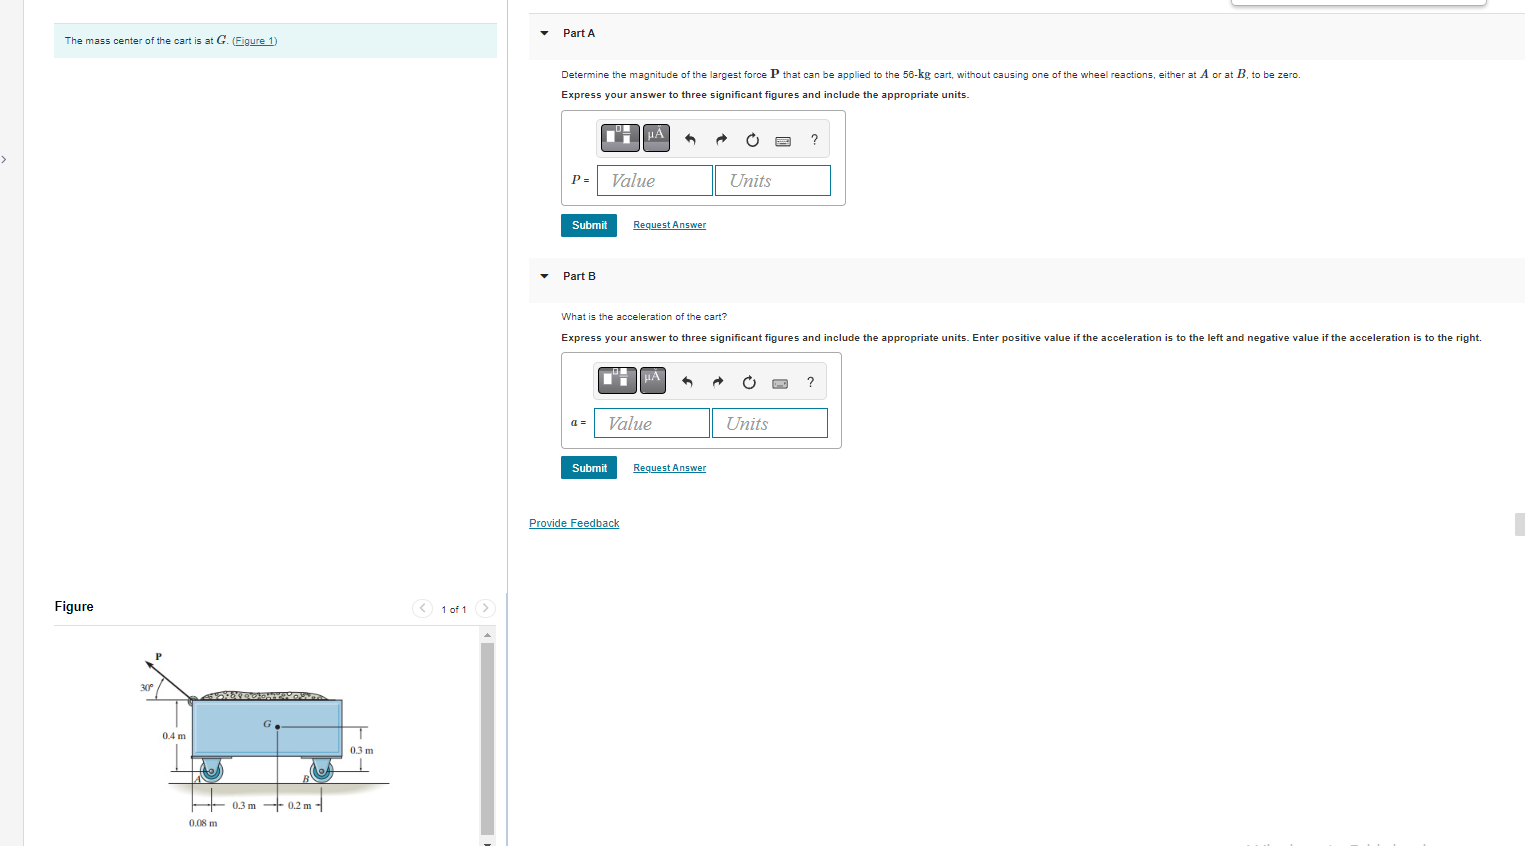Viewport: 1525px width, 846px height.
Task: Click the Figure heading
Action: coord(74,606)
